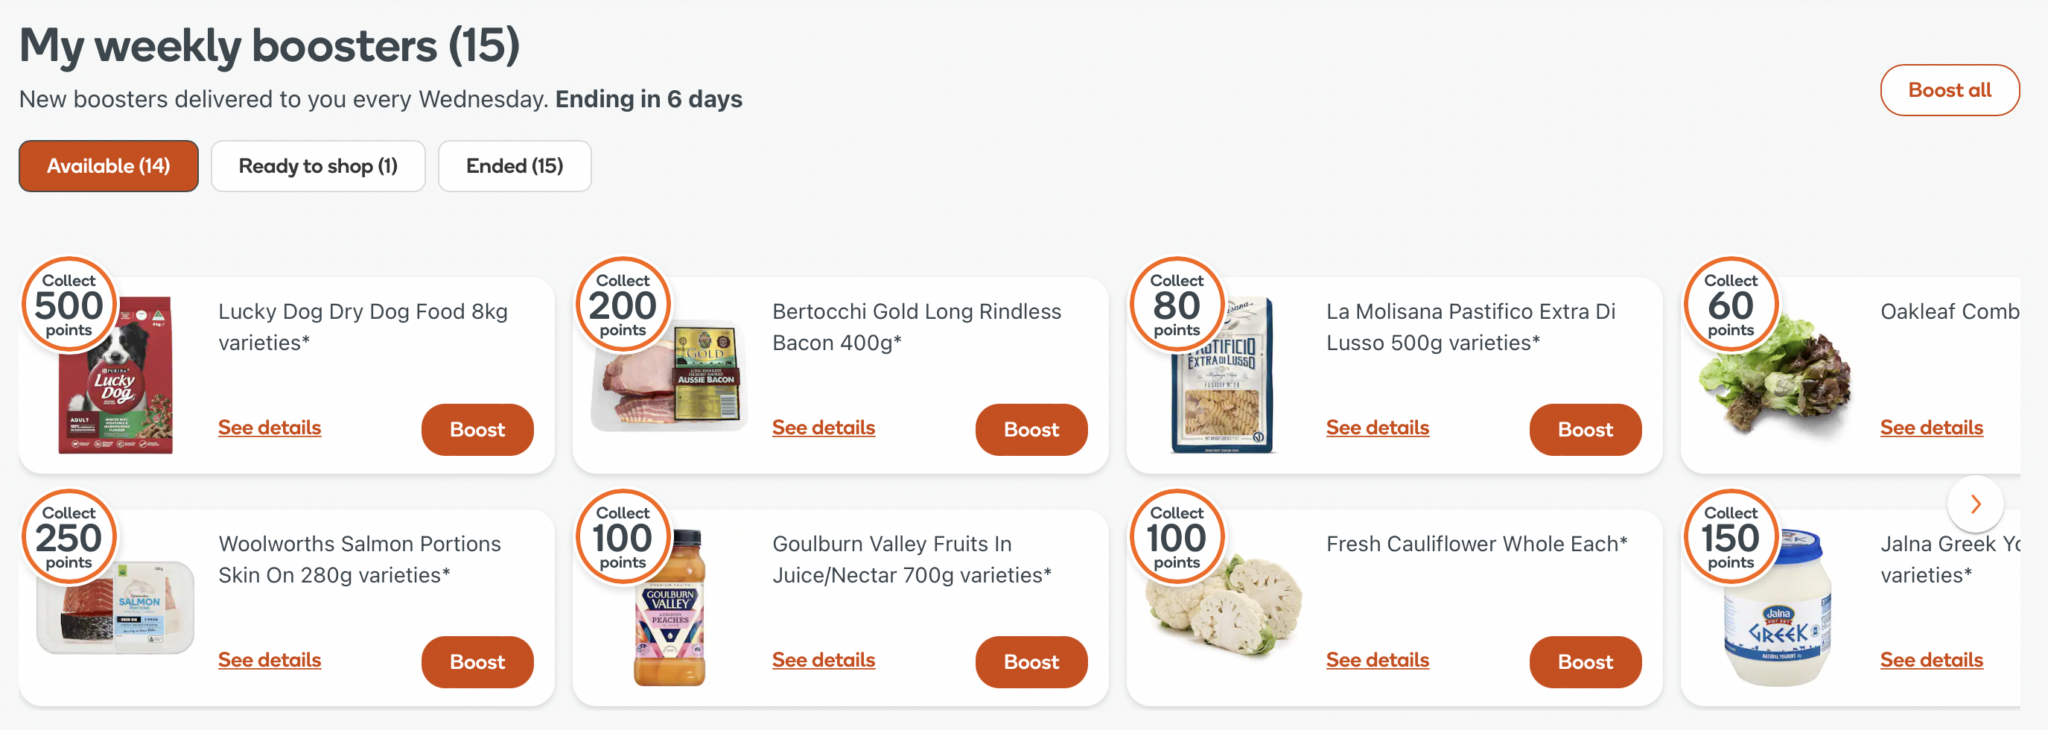
Task: View details of the Oakleaf offer
Action: [x=1931, y=427]
